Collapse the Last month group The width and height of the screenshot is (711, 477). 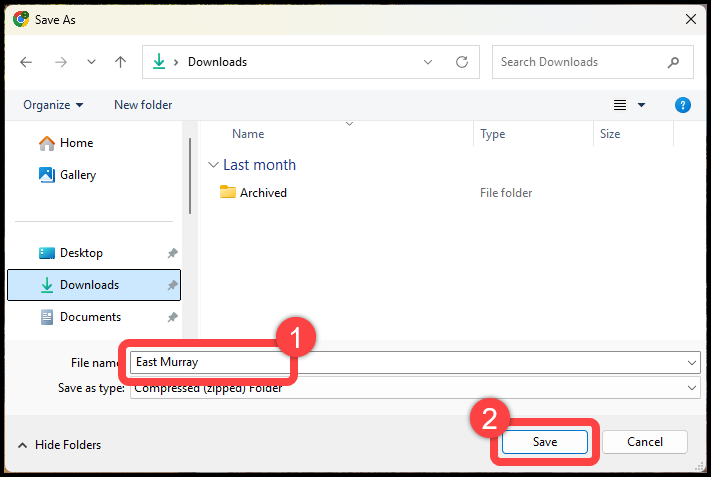[213, 165]
